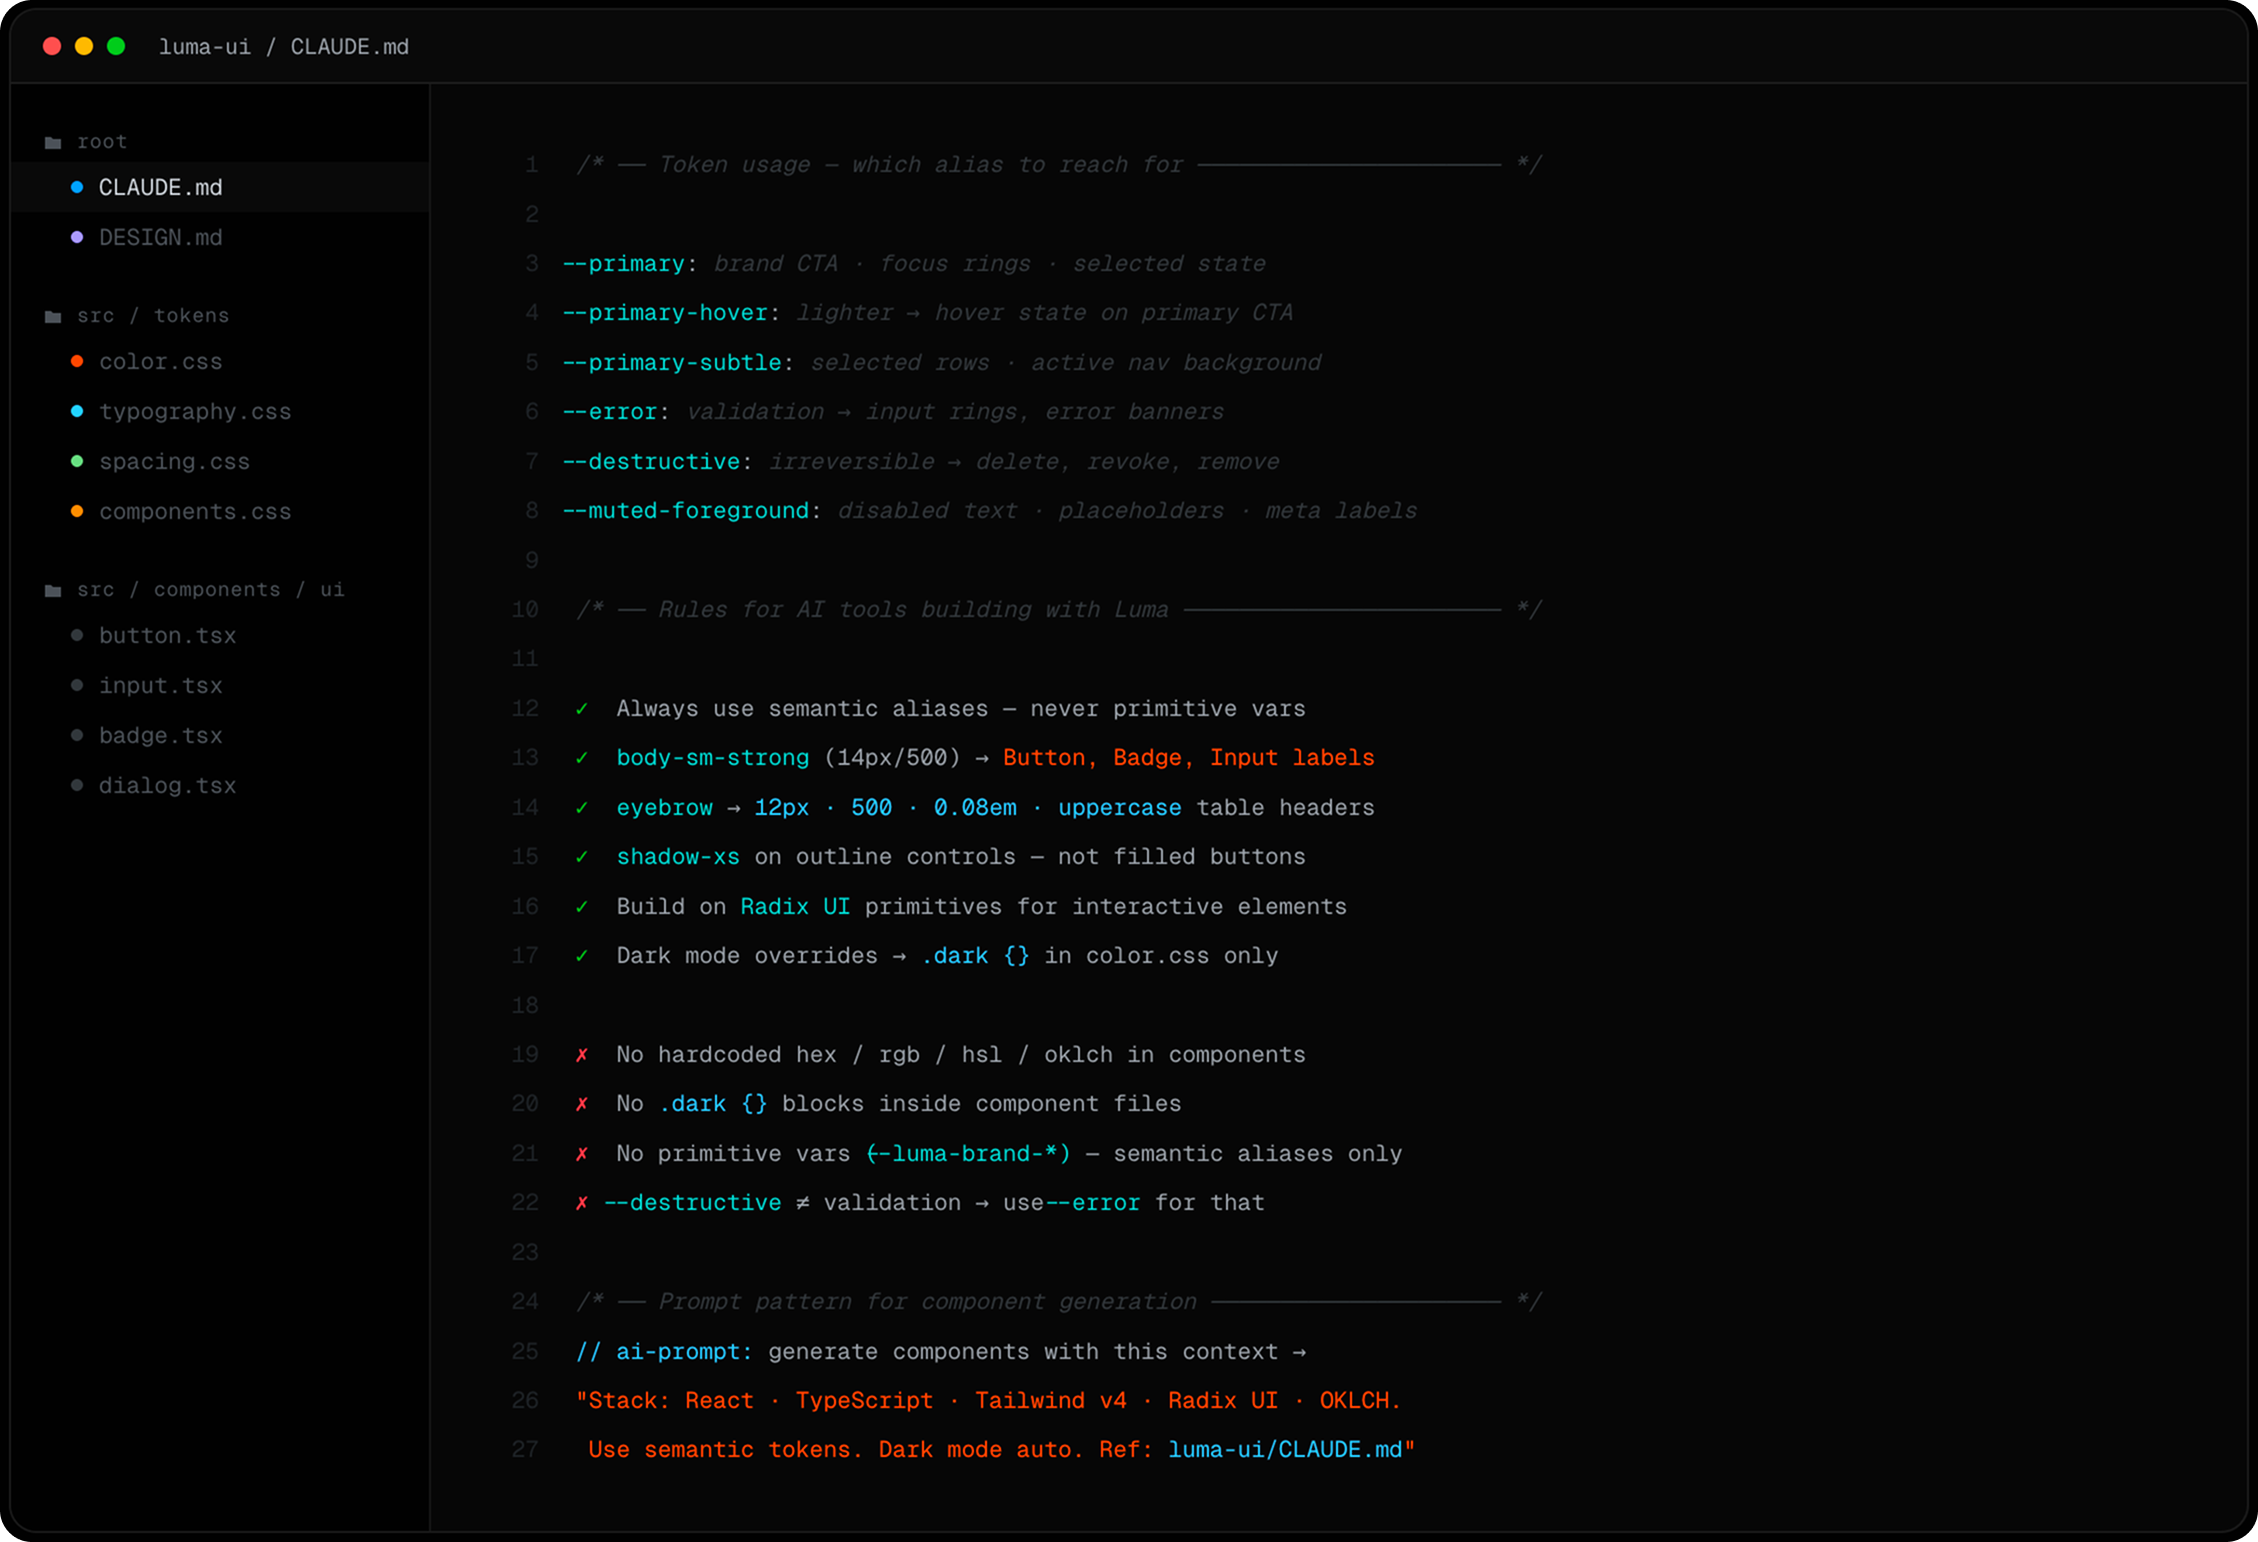Click the --primary token on line 3
The width and height of the screenshot is (2258, 1542).
(x=623, y=264)
